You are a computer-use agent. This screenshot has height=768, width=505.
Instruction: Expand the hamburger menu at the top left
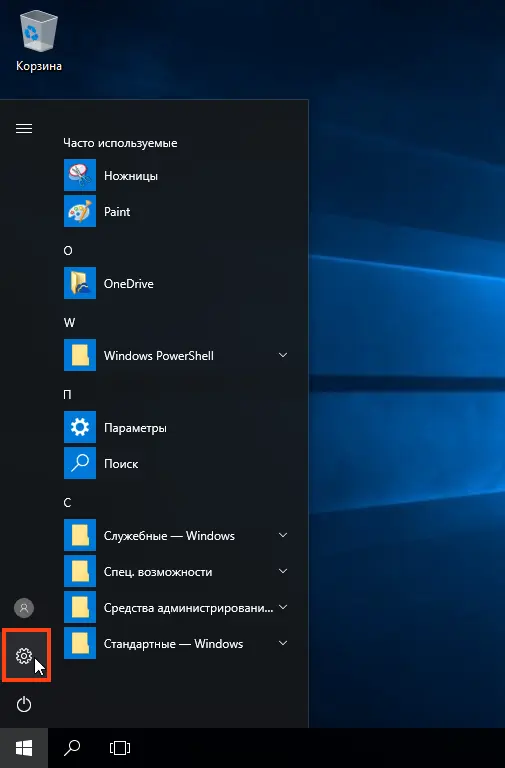24,128
